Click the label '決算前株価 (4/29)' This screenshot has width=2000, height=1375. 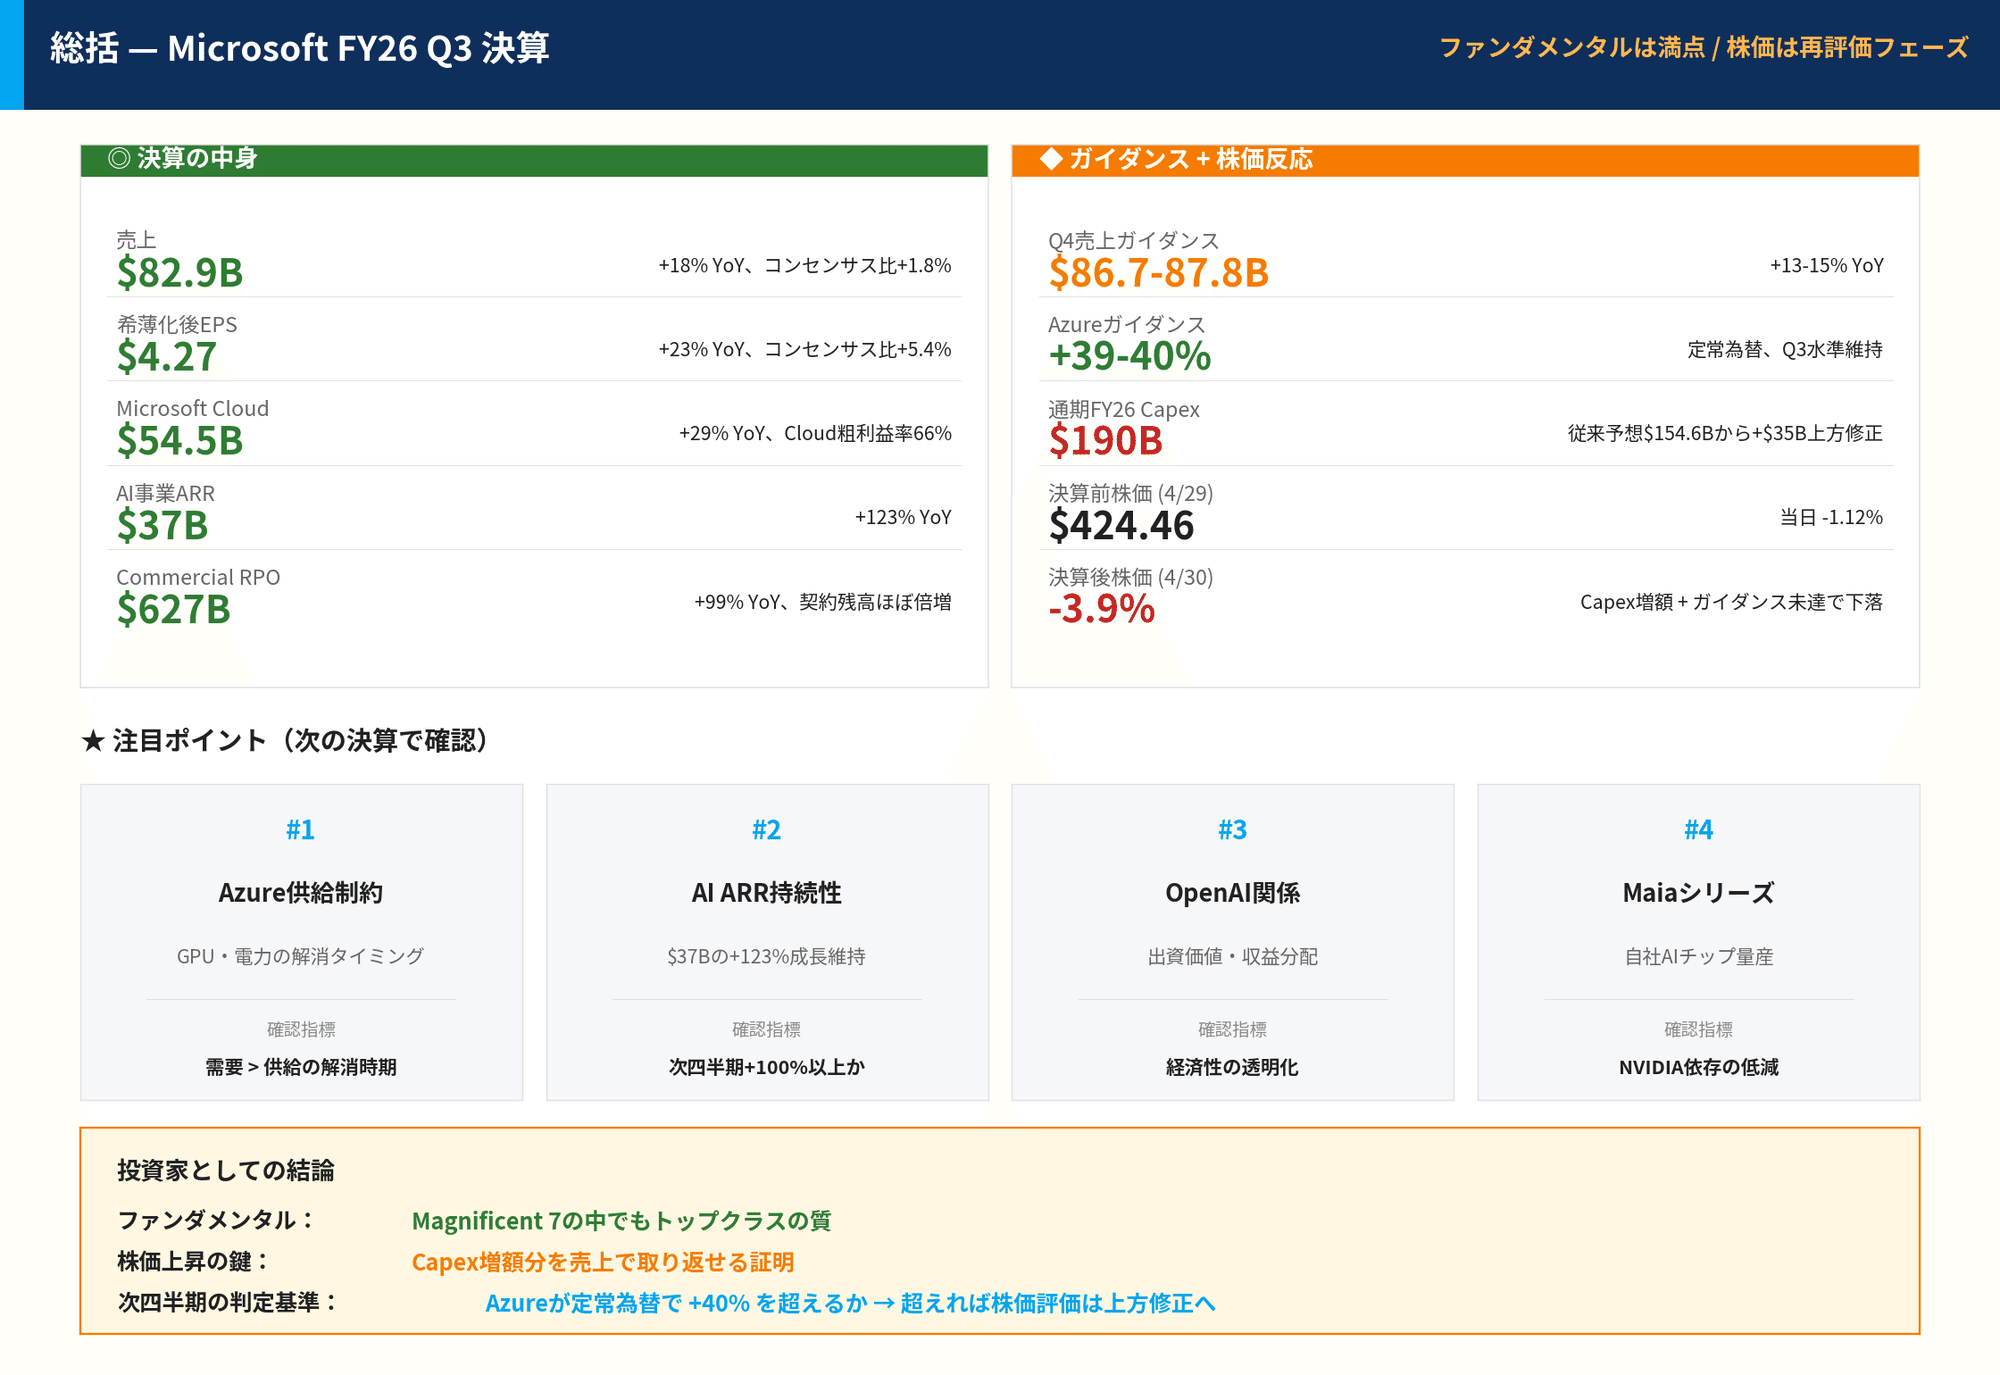pyautogui.click(x=1131, y=493)
